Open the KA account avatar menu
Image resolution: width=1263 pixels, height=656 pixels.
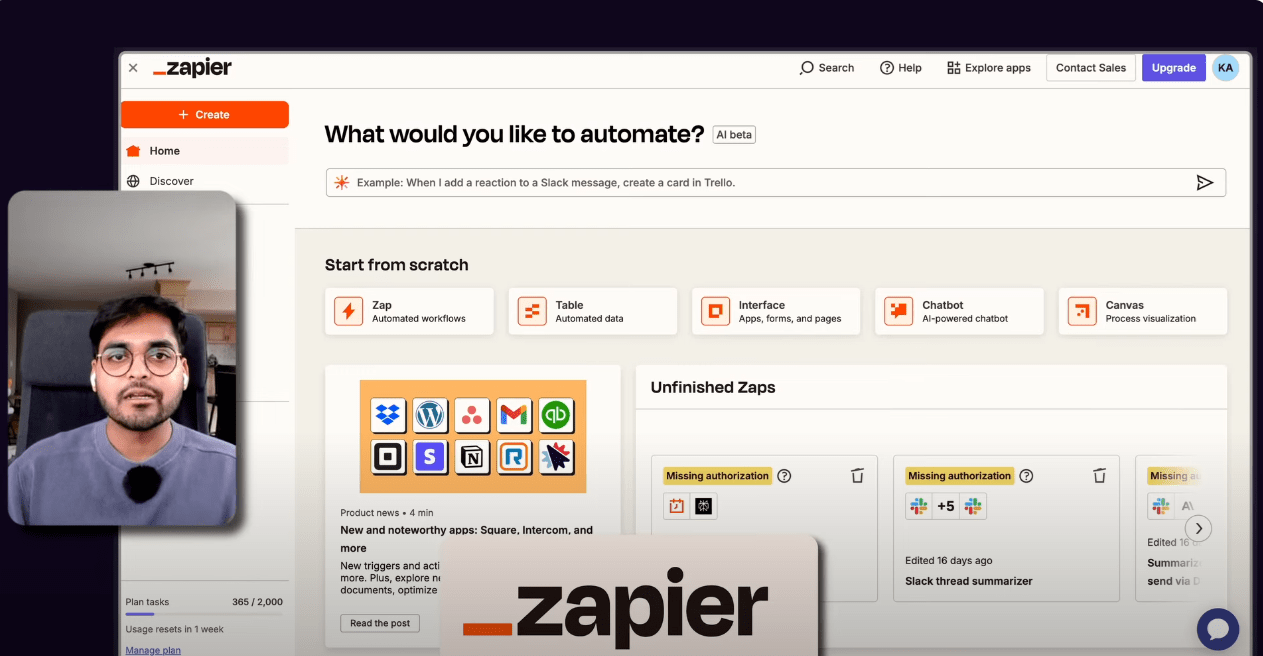(1225, 68)
